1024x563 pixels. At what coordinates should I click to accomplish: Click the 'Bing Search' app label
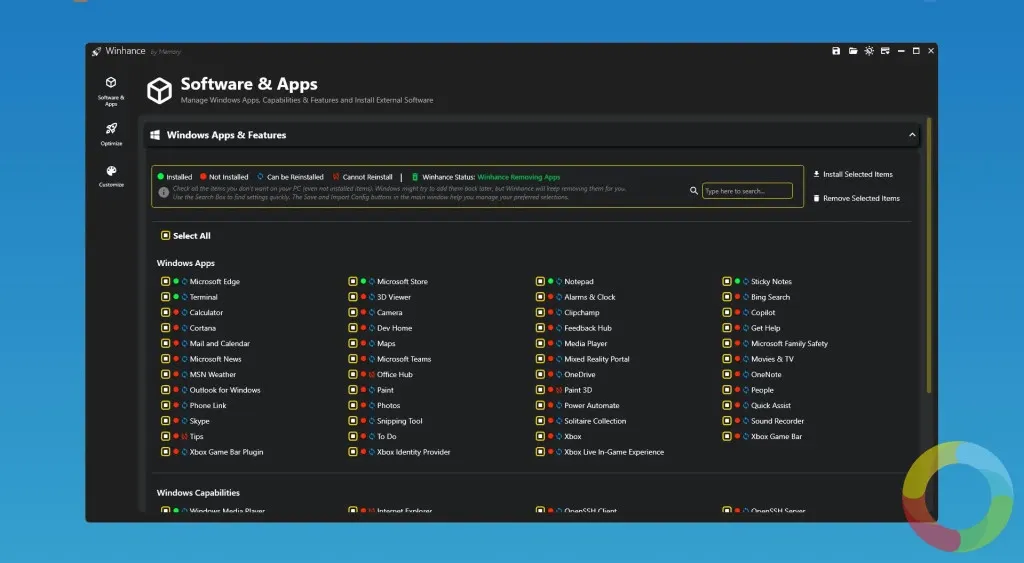coord(771,297)
